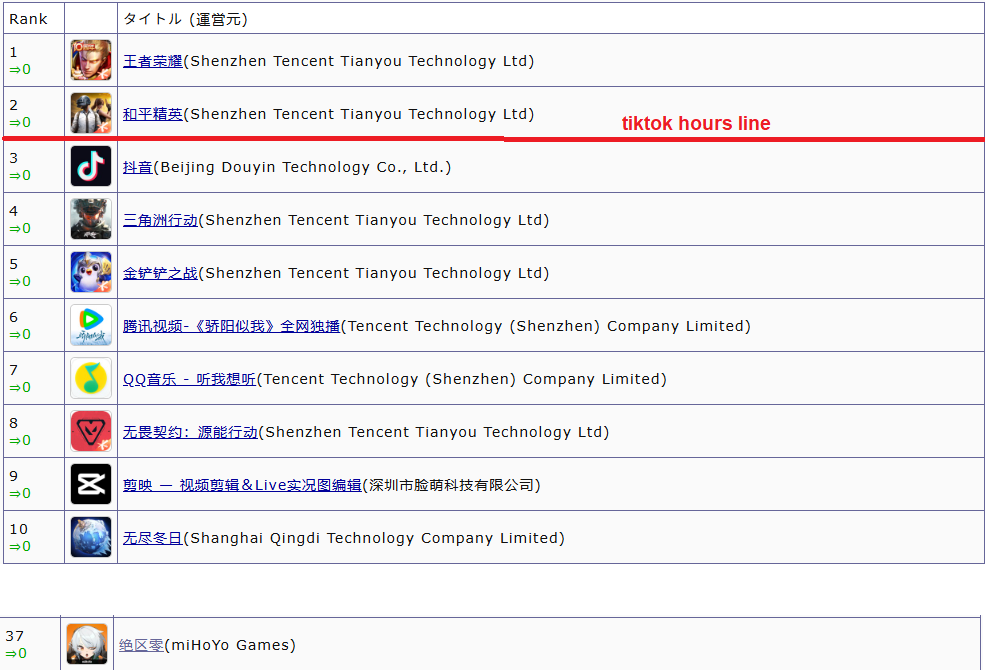The width and height of the screenshot is (987, 670).
Task: Open the QQ音乐 - 听我想听 link
Action: point(189,378)
